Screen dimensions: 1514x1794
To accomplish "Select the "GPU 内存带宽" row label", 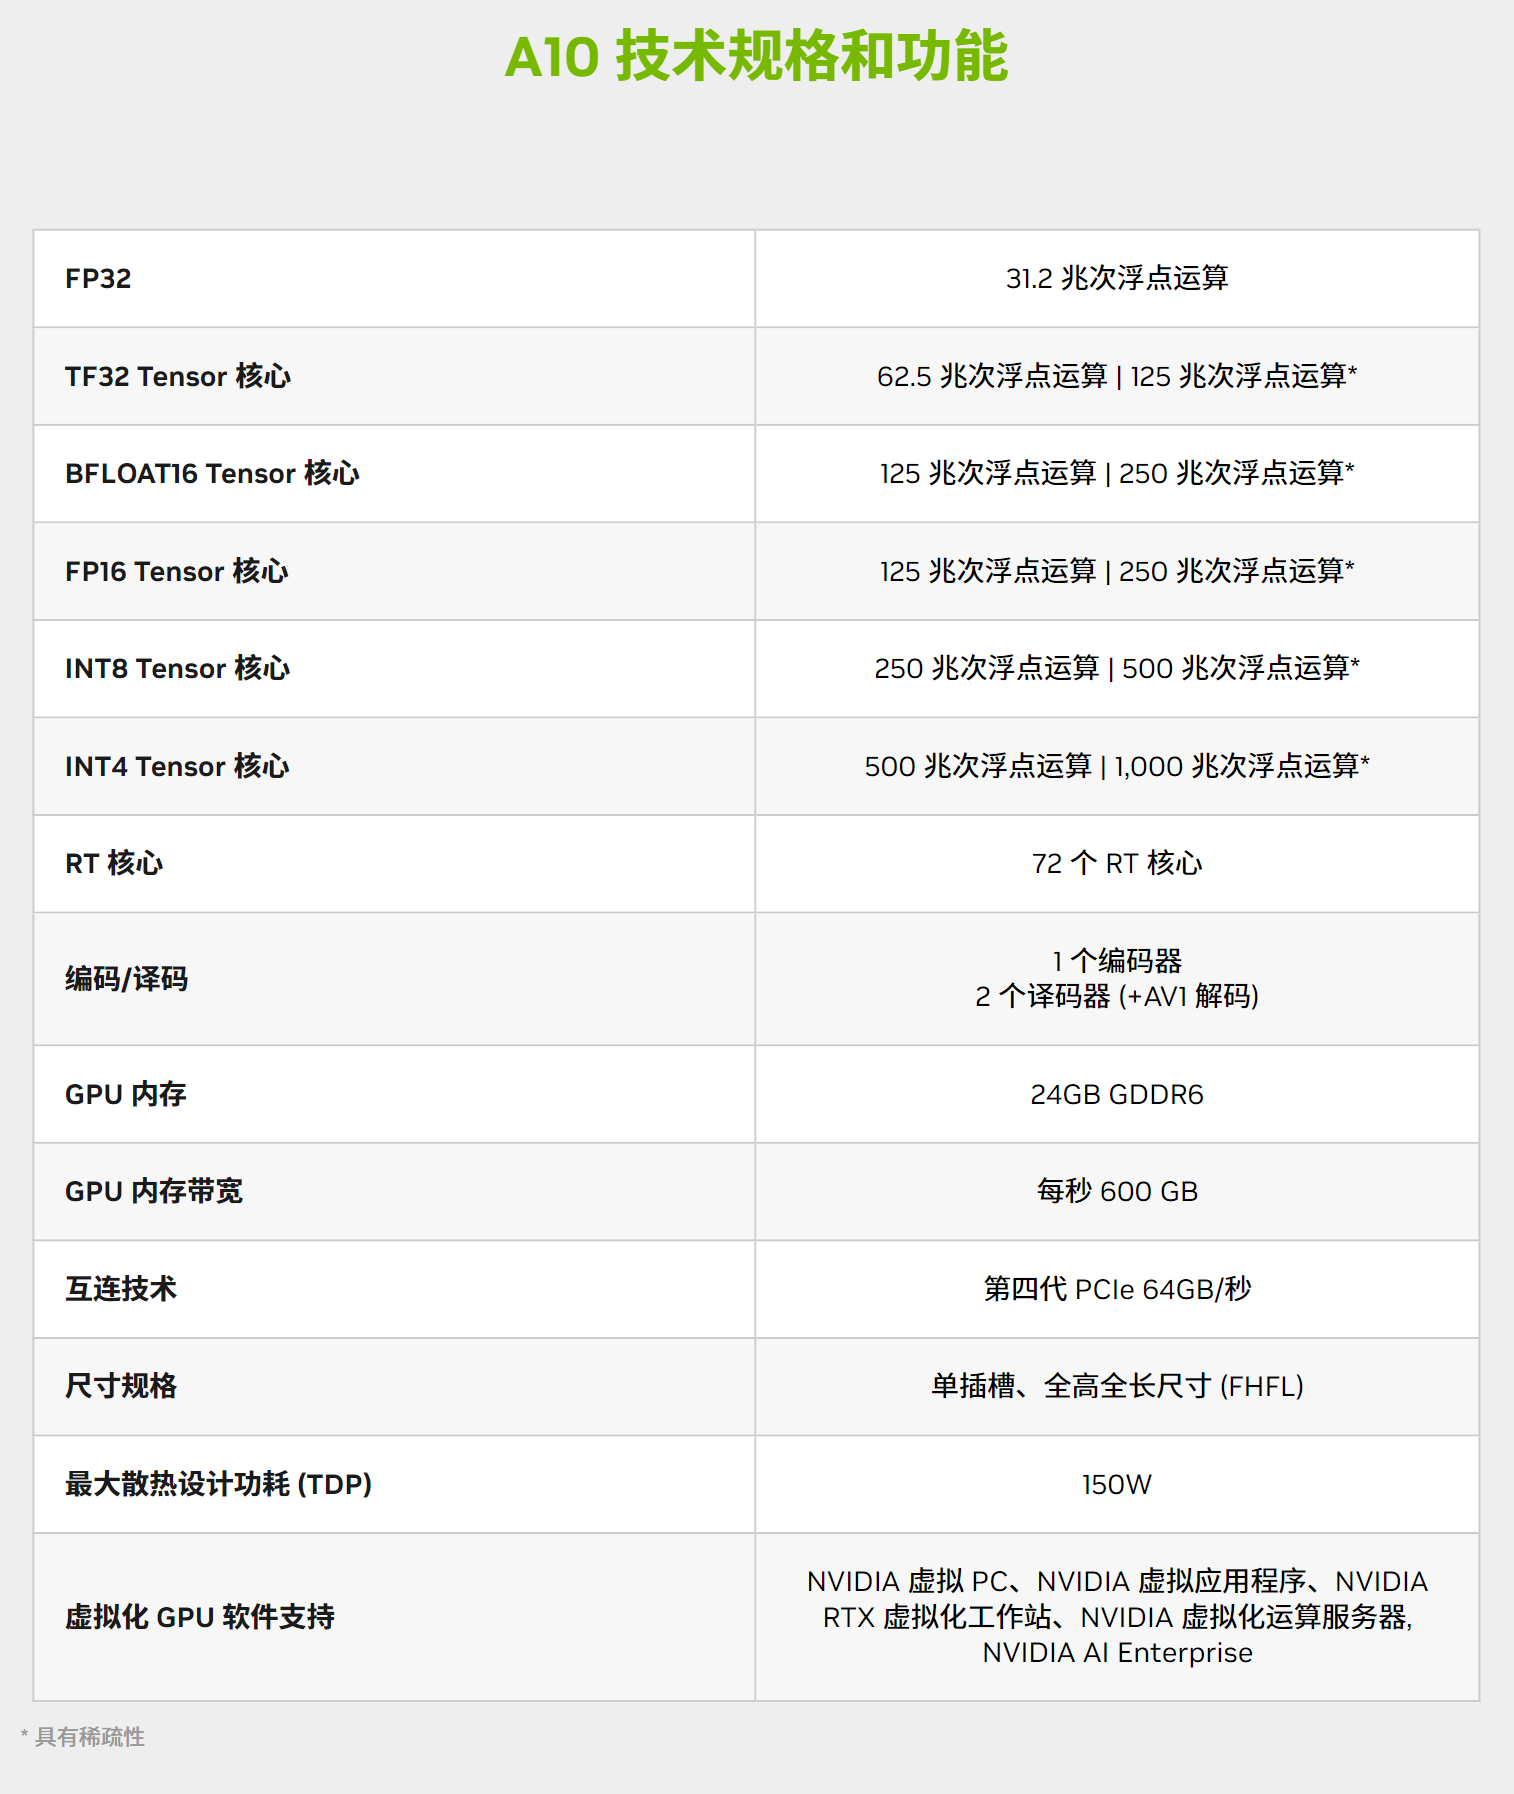I will coord(154,1191).
